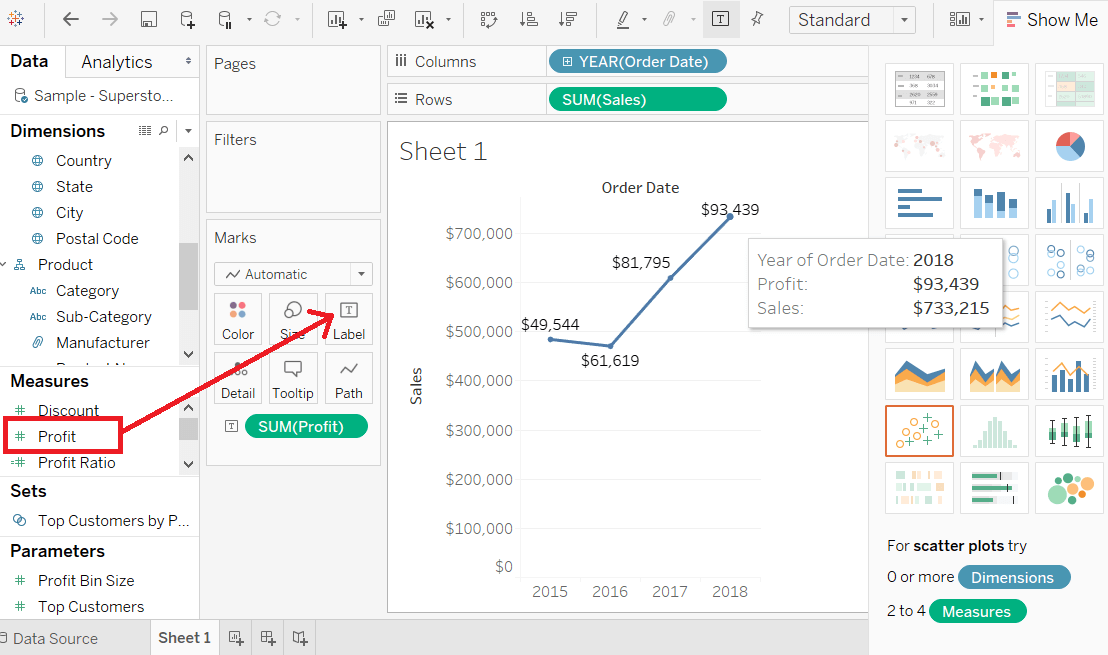Click New Worksheet tab icon at bottom
This screenshot has width=1108, height=655.
tap(236, 638)
